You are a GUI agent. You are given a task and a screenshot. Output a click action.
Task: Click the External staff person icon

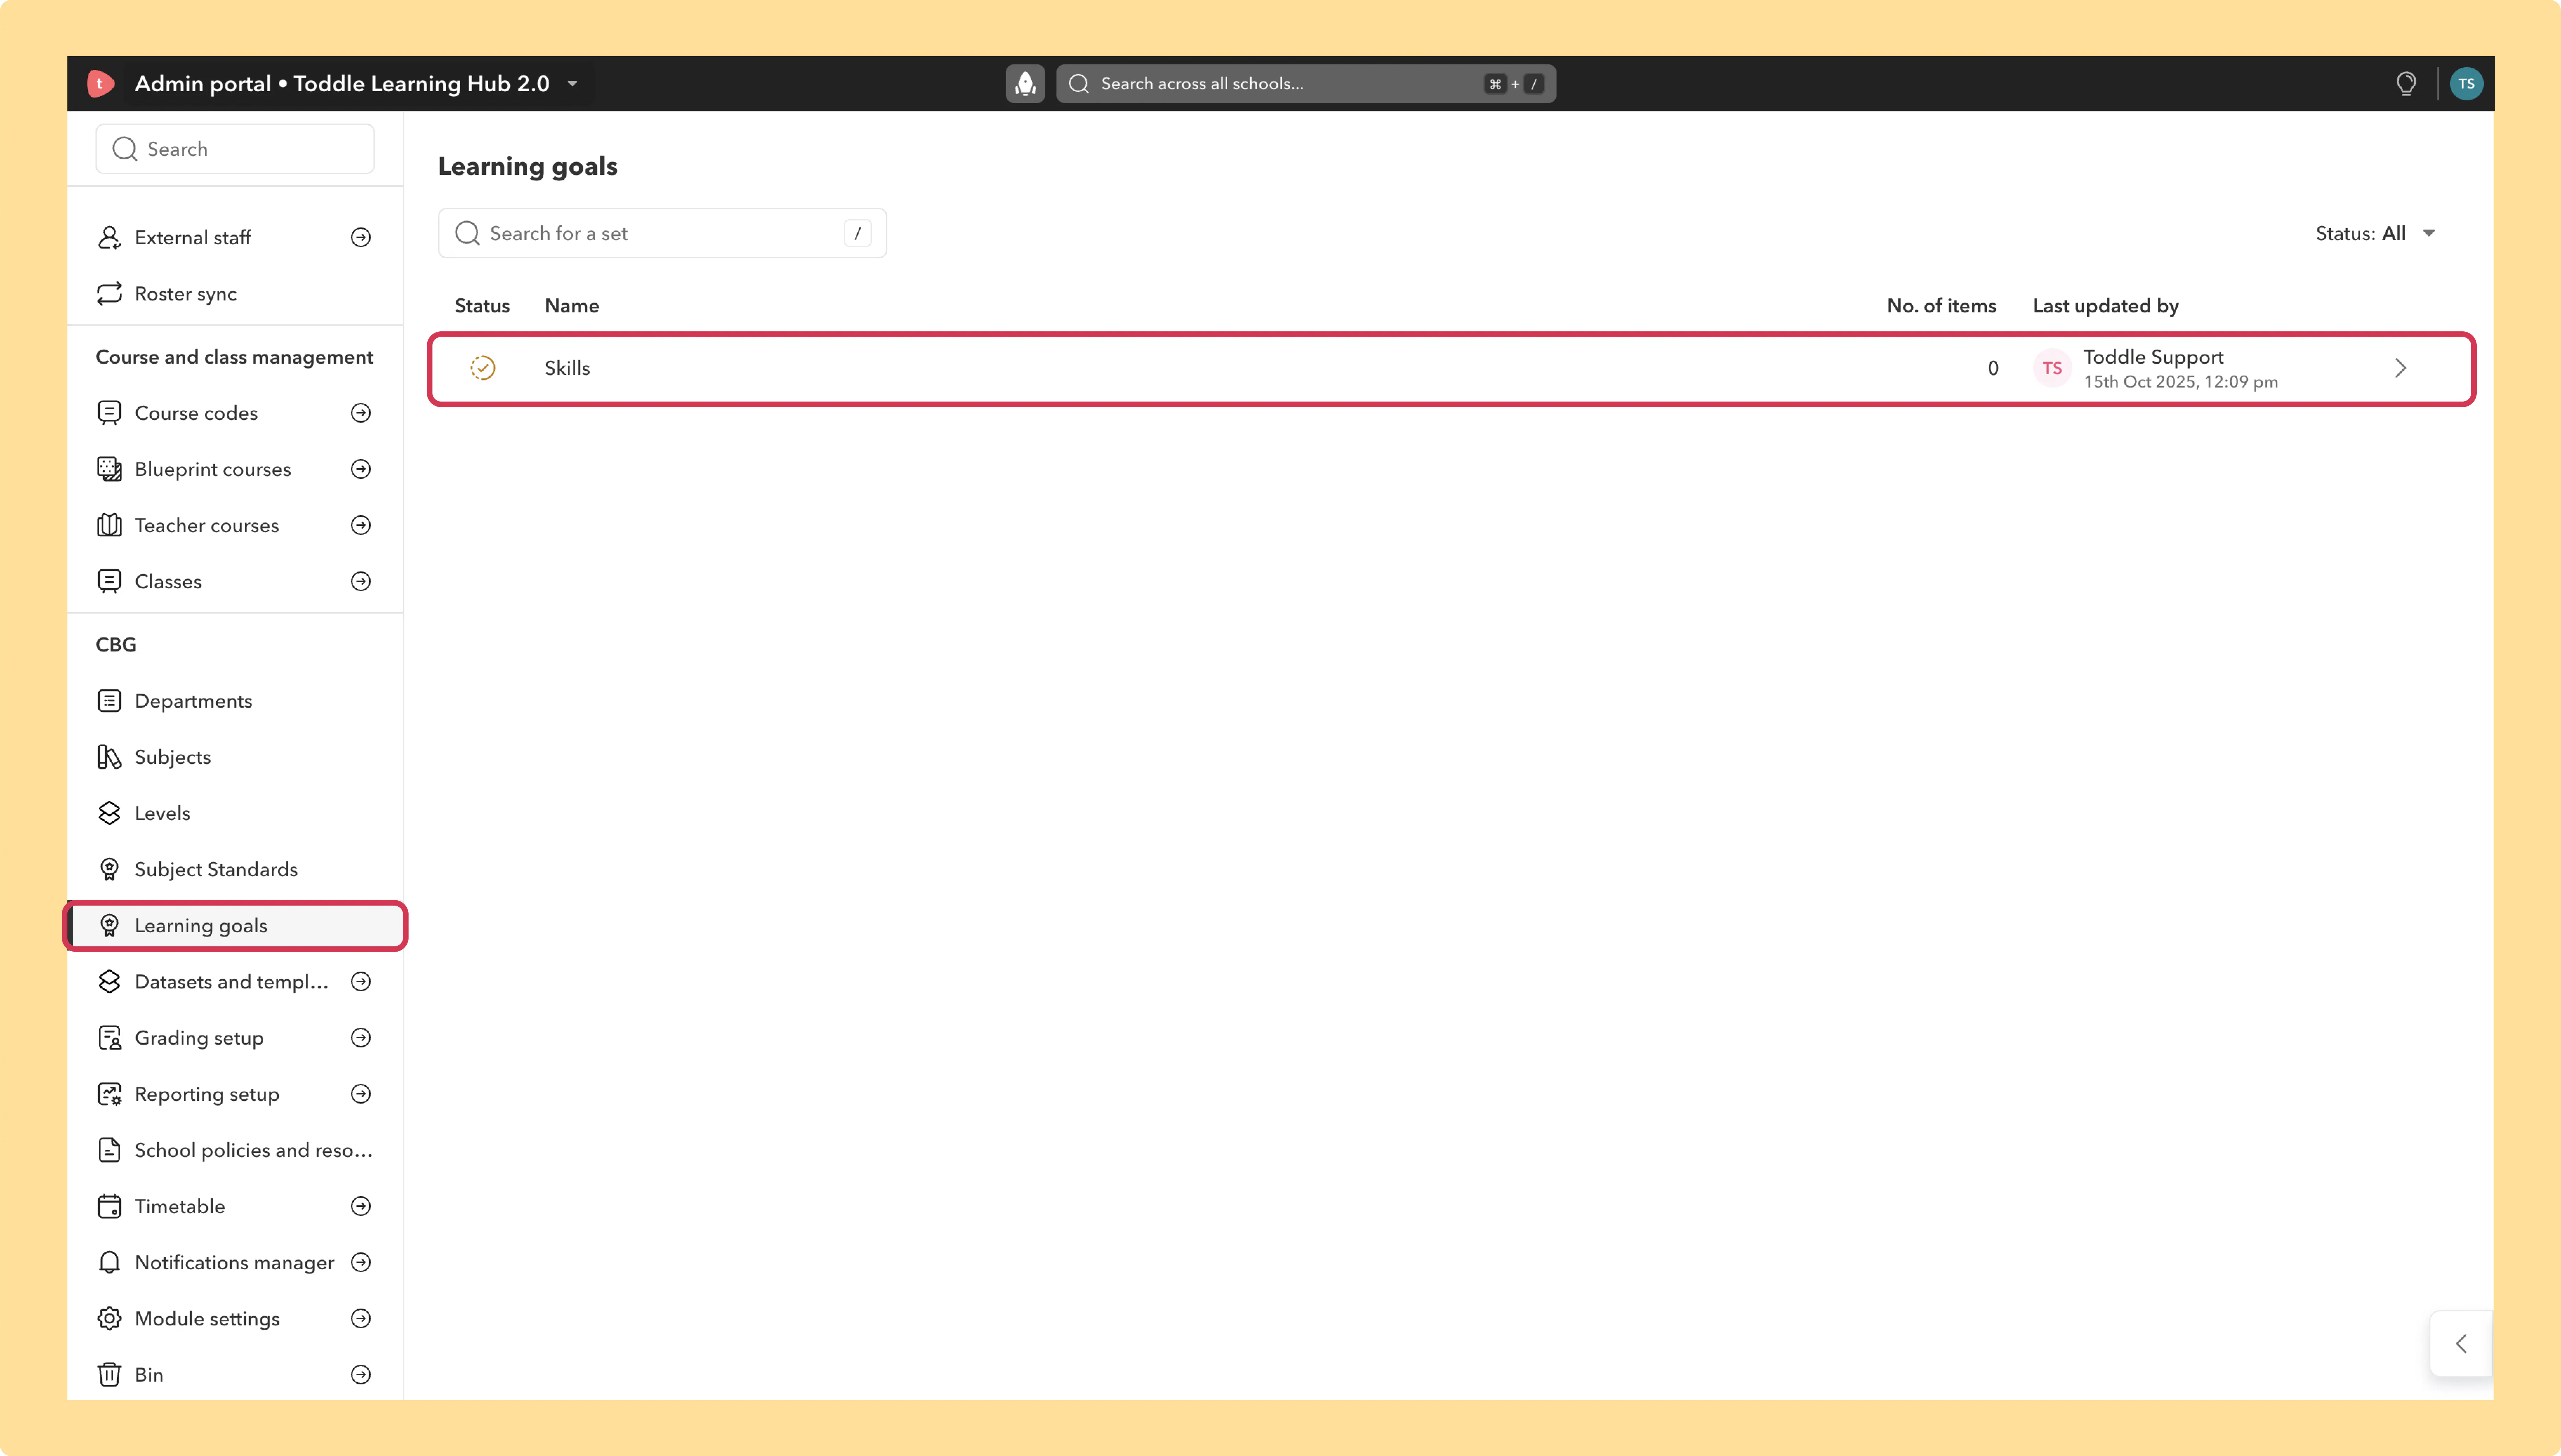click(109, 238)
